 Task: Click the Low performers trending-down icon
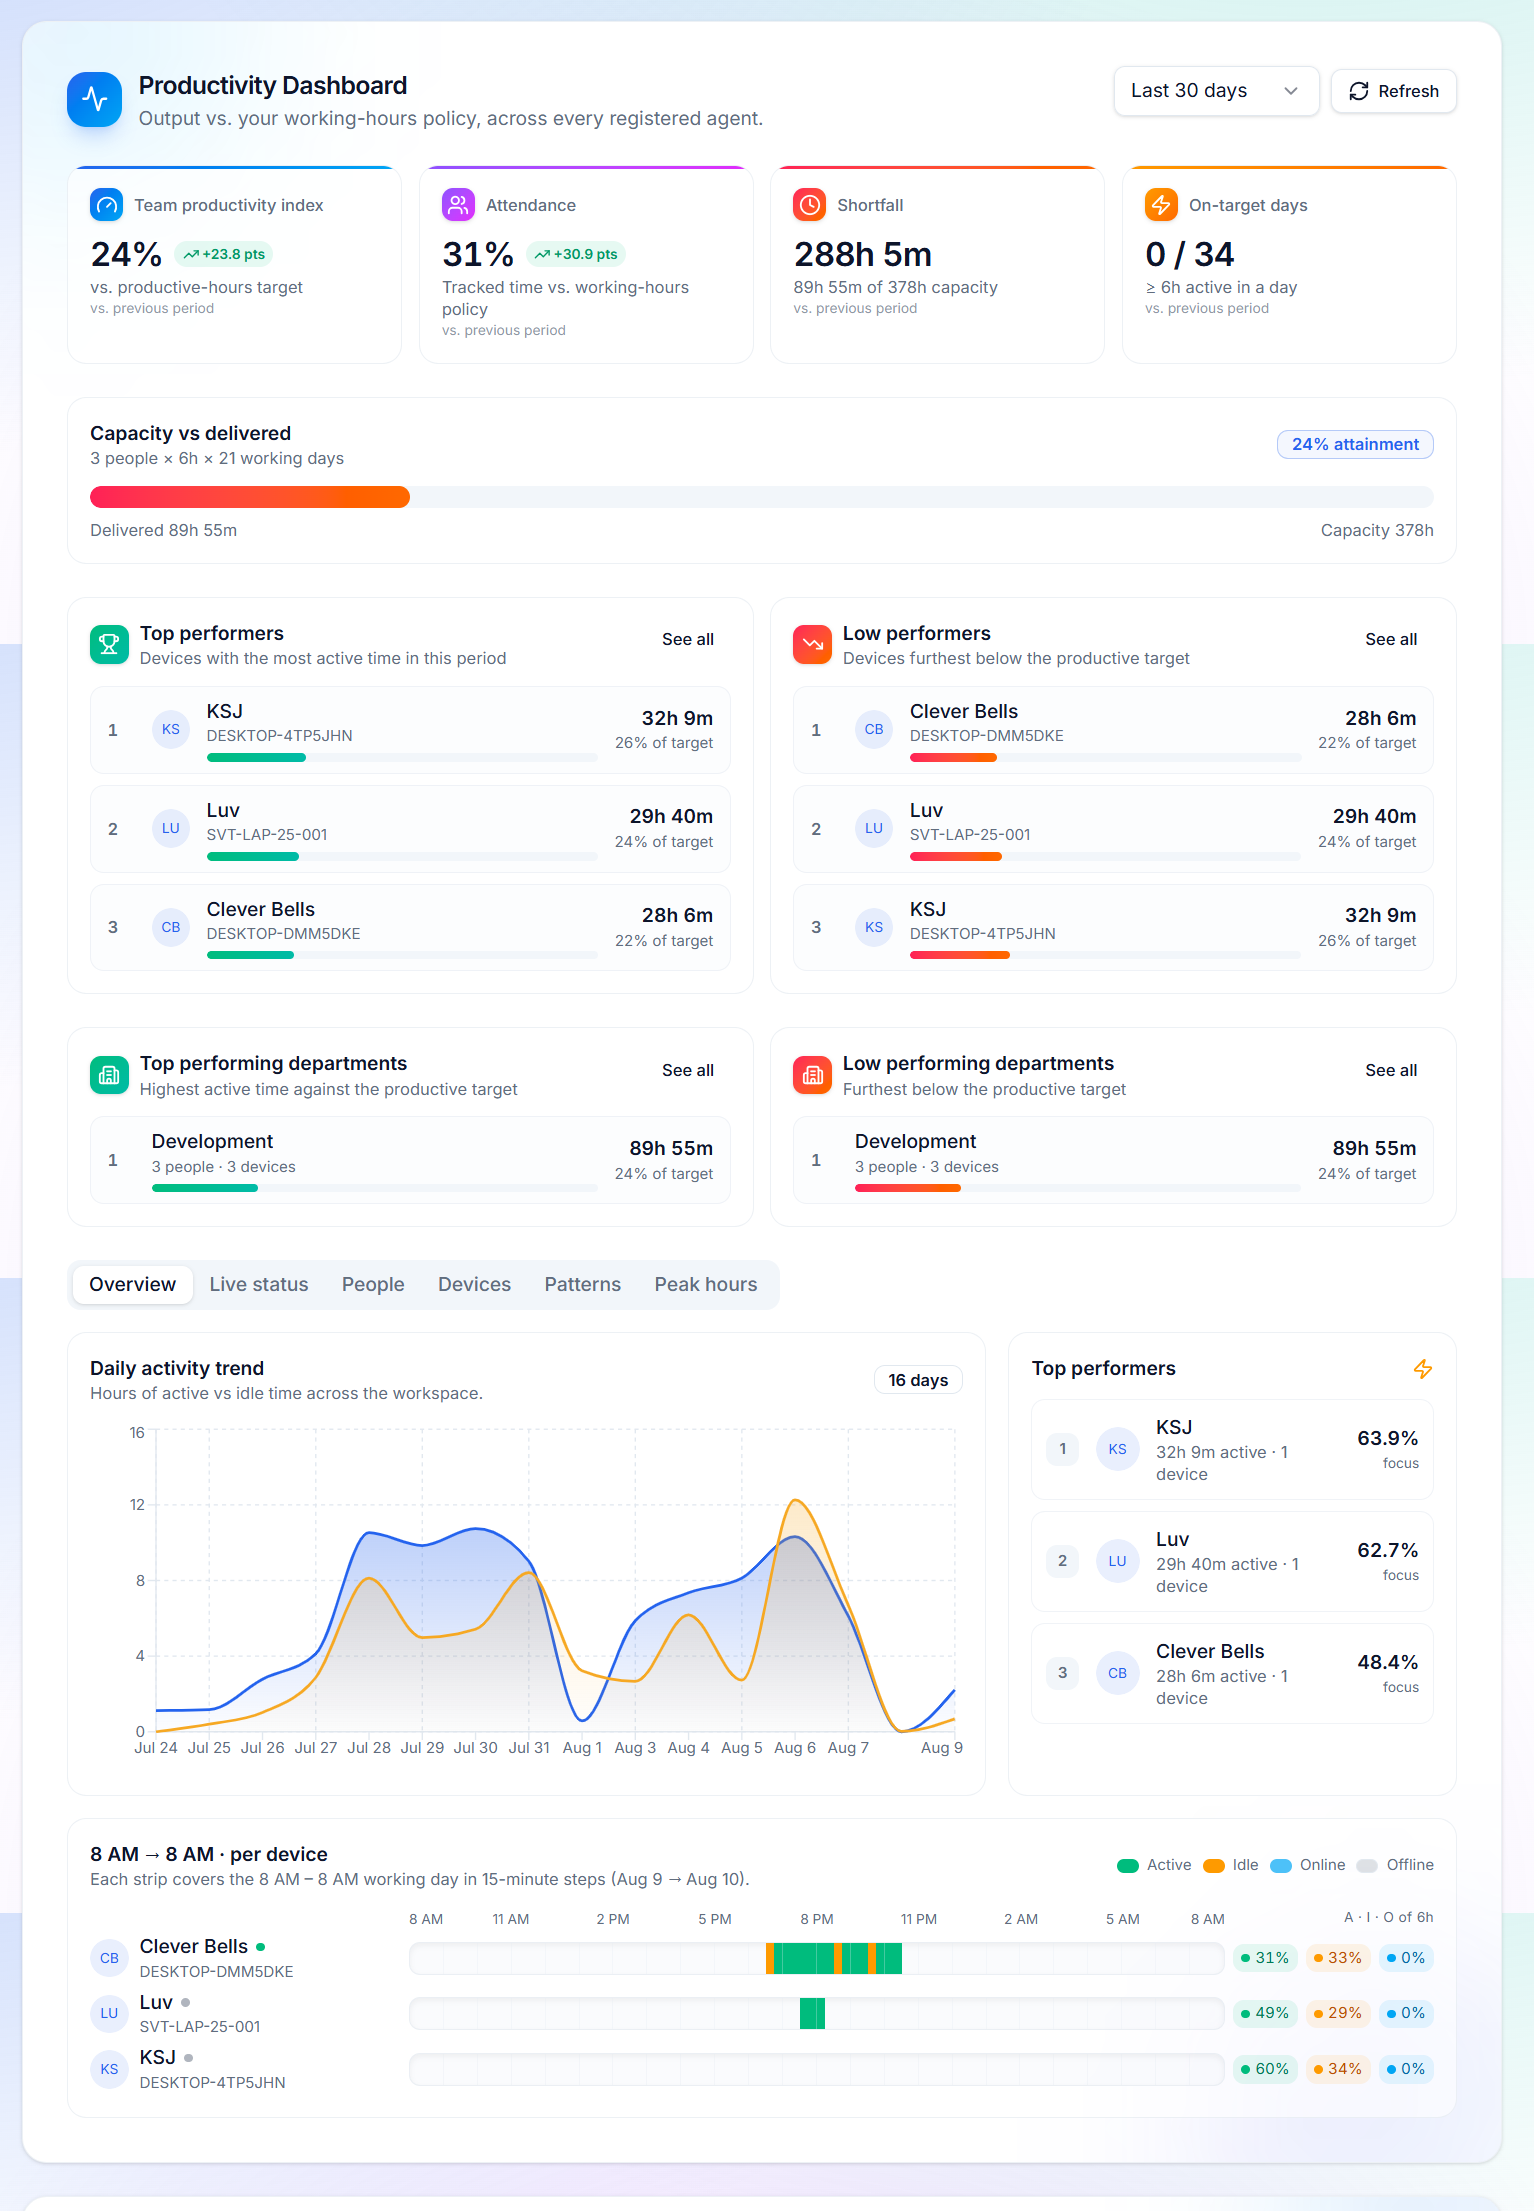[x=812, y=645]
